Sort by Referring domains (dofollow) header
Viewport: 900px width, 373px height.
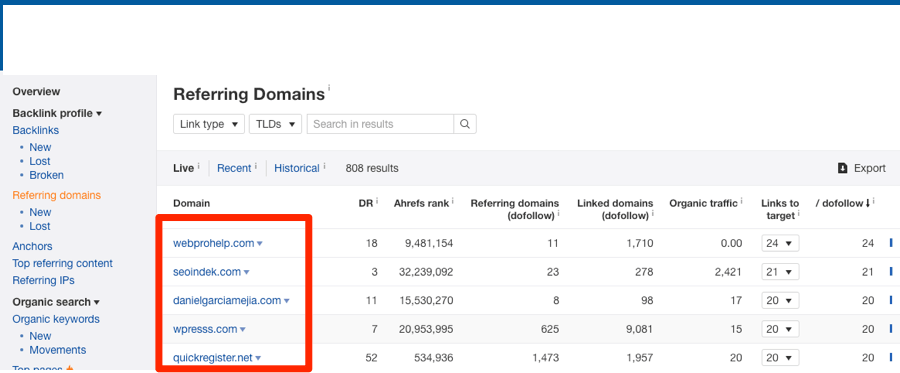[x=514, y=209]
